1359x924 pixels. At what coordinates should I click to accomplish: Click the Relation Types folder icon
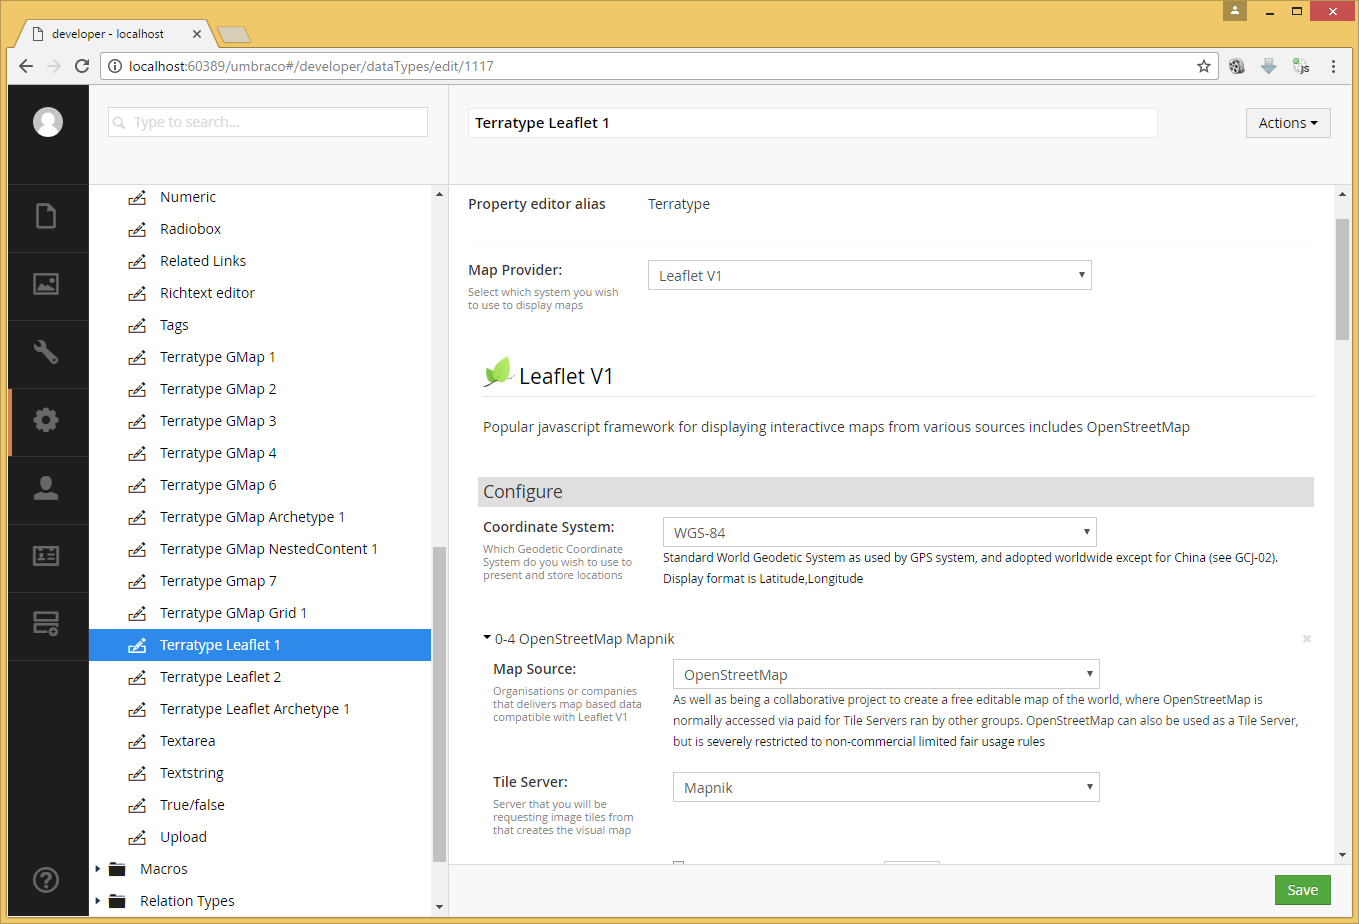117,901
